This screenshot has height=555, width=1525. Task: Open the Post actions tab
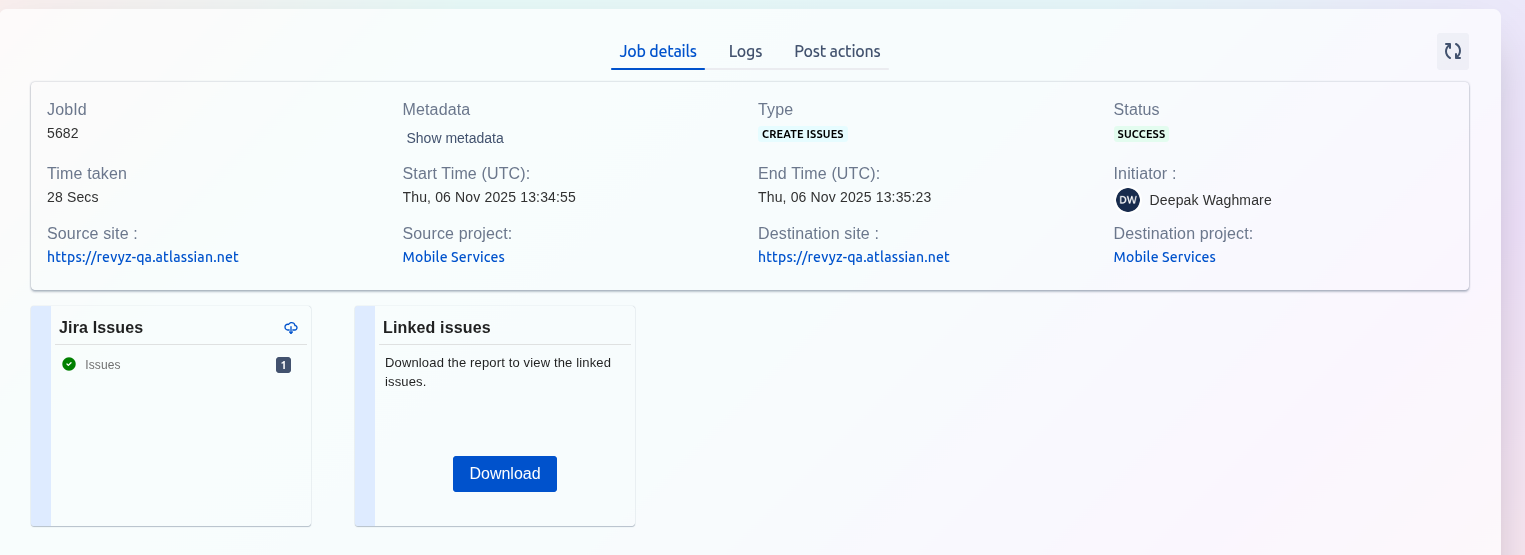click(x=837, y=51)
